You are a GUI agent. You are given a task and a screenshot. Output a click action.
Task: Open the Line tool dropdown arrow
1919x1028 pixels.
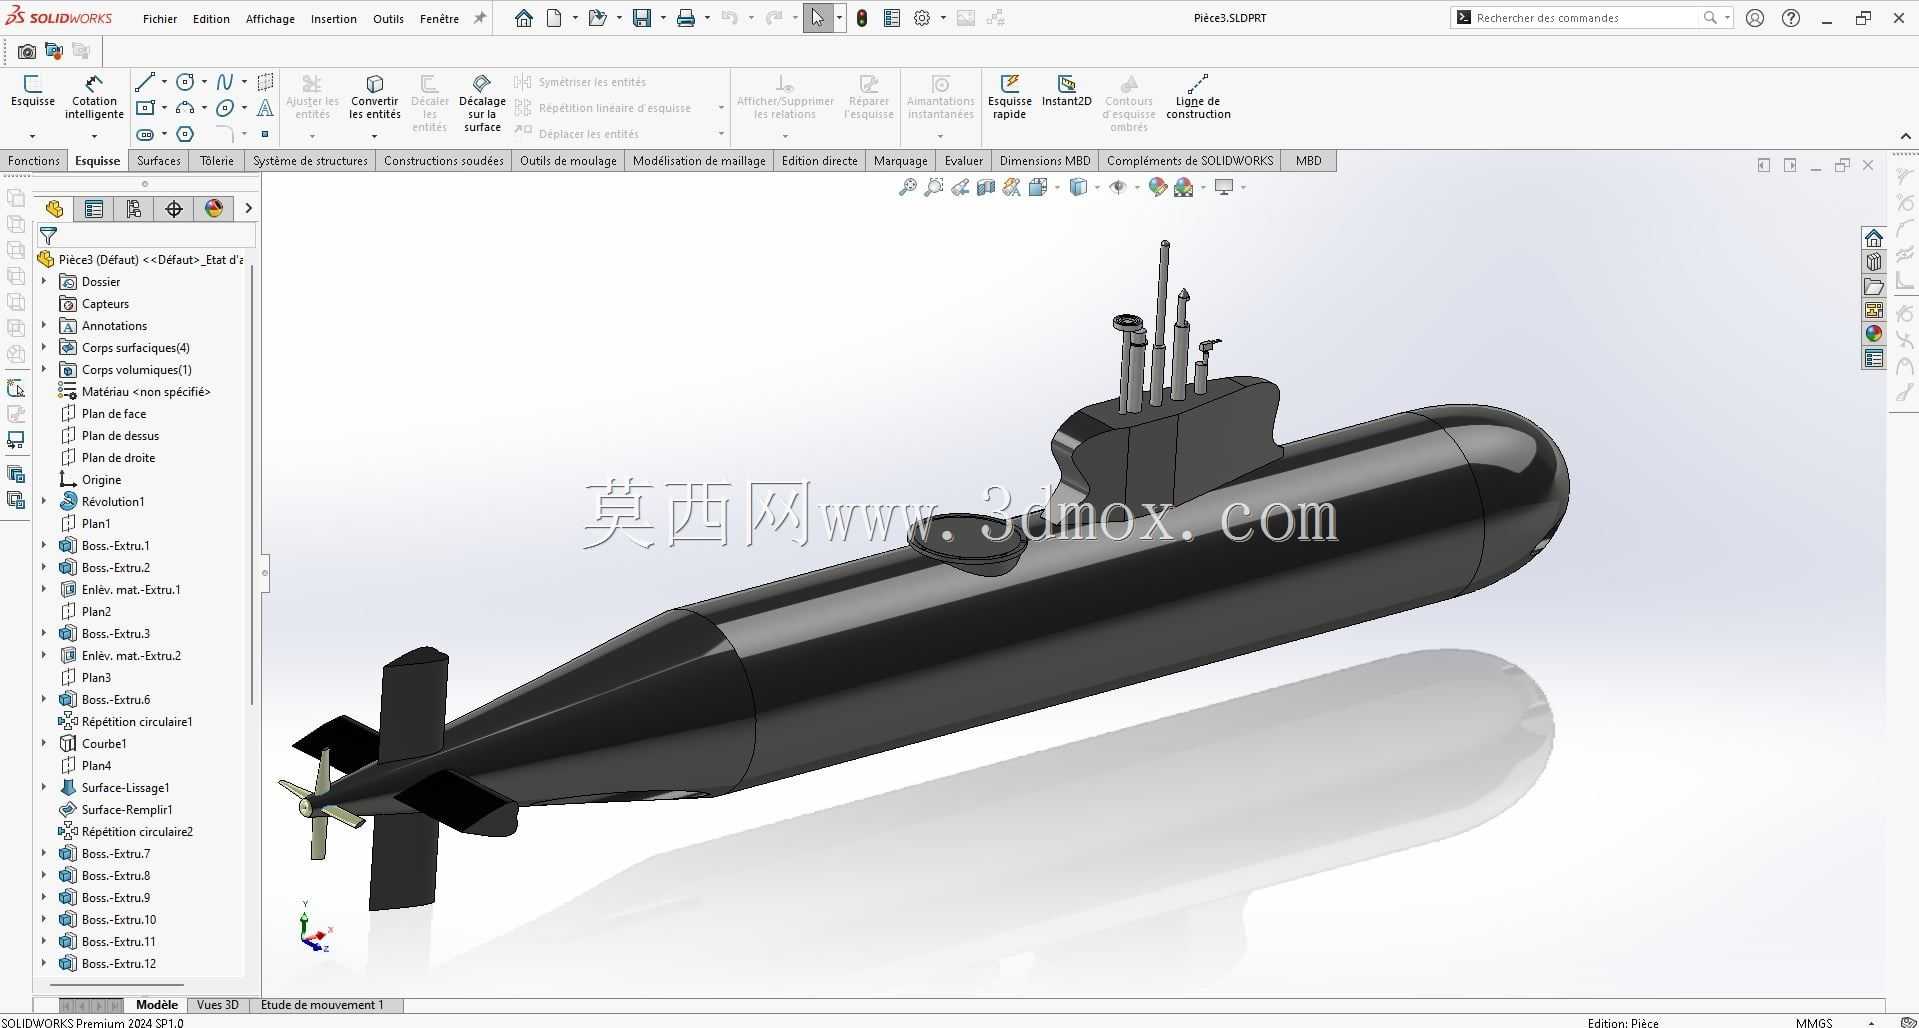tap(164, 82)
